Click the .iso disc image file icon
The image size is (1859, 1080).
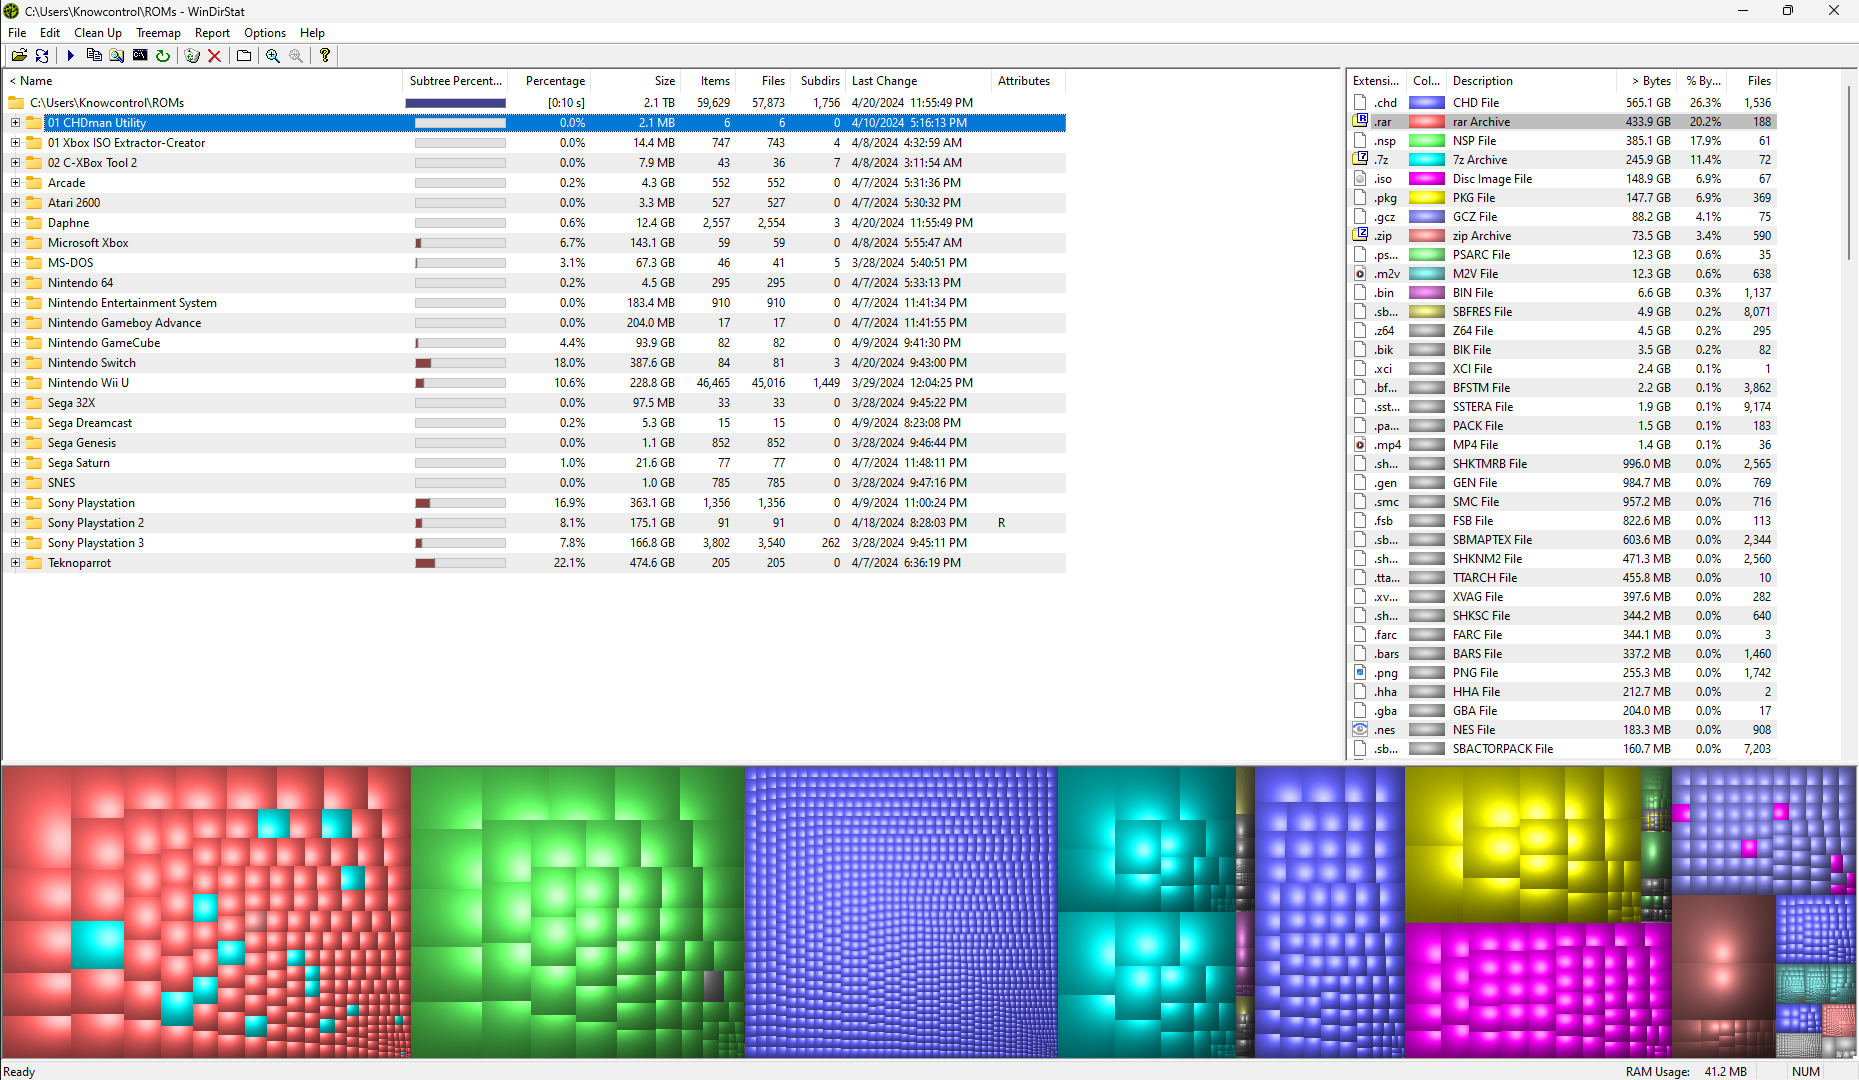coord(1360,179)
